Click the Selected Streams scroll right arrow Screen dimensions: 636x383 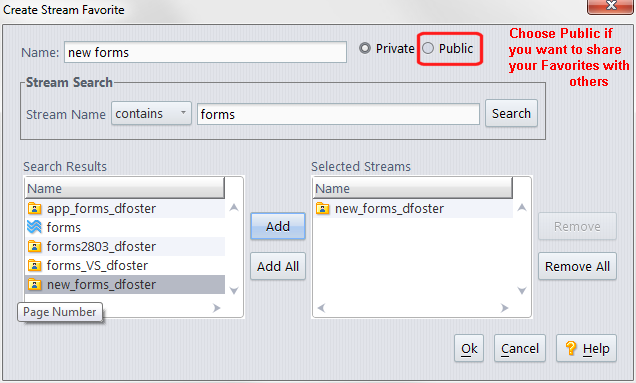tap(505, 308)
